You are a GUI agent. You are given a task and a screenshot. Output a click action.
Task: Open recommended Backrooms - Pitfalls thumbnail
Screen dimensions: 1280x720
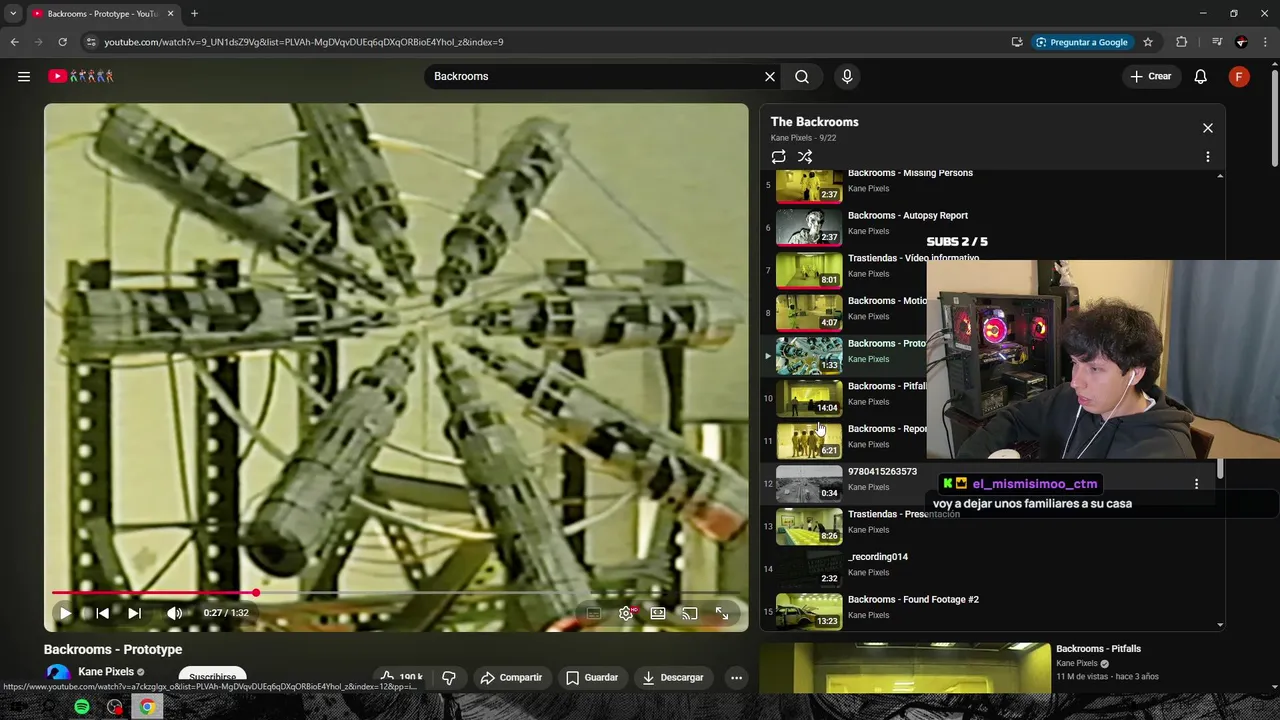click(905, 667)
